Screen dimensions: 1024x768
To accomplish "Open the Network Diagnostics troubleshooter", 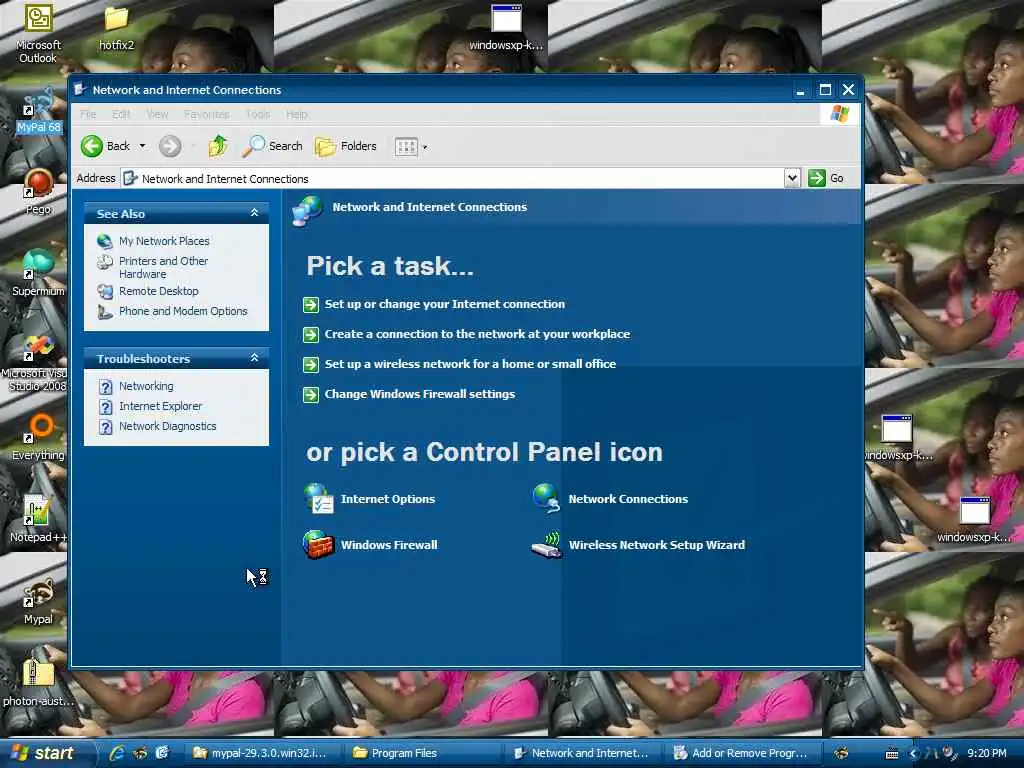I will point(167,426).
